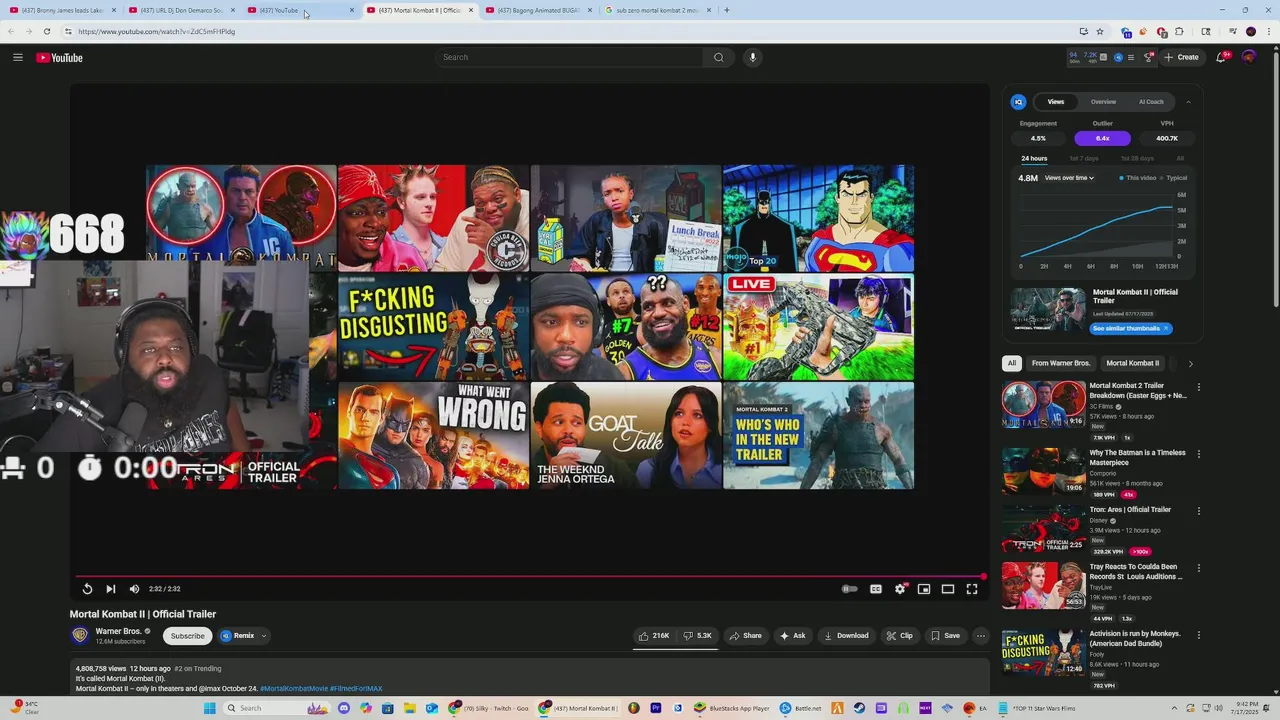Toggle closed captions CC button
1280x720 pixels.
point(876,589)
